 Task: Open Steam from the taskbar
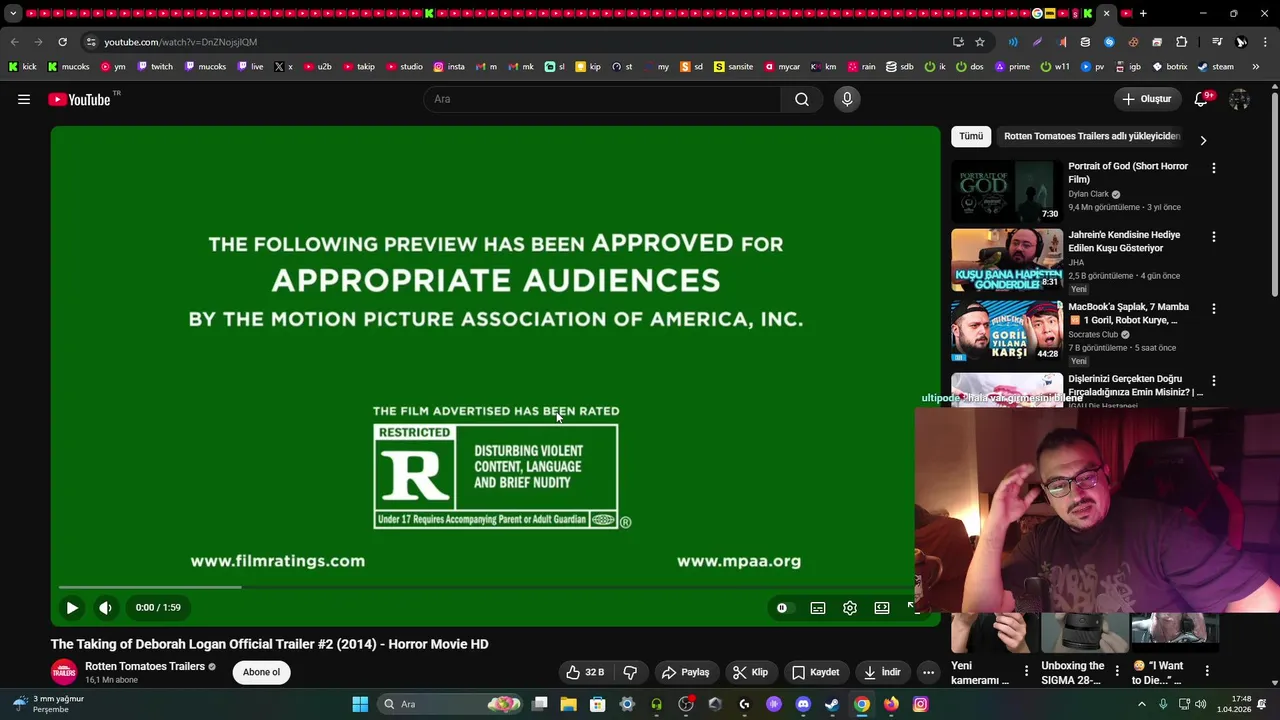832,704
